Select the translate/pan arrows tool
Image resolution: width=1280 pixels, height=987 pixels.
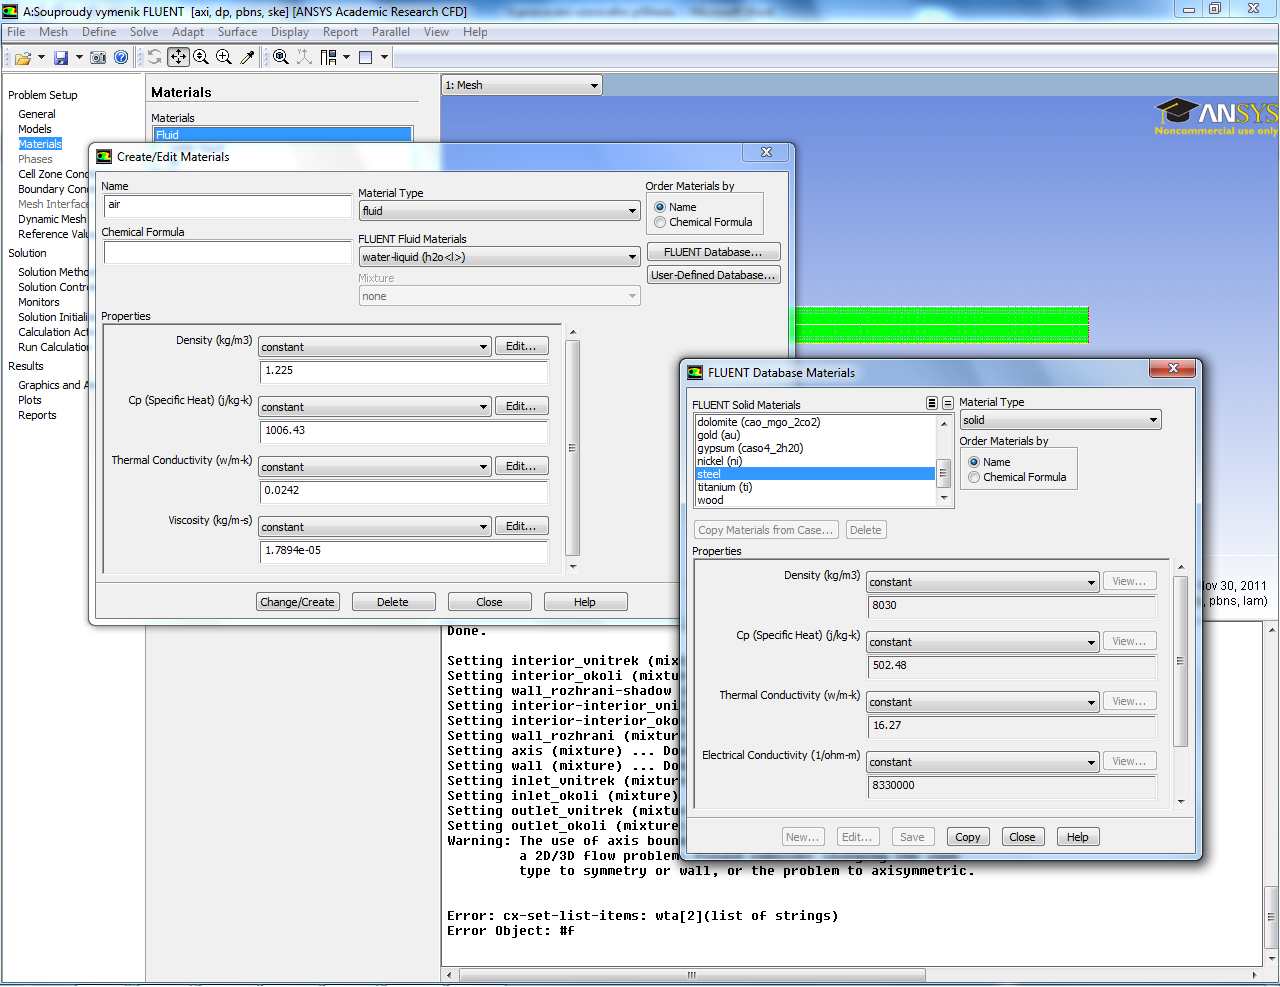click(x=178, y=57)
